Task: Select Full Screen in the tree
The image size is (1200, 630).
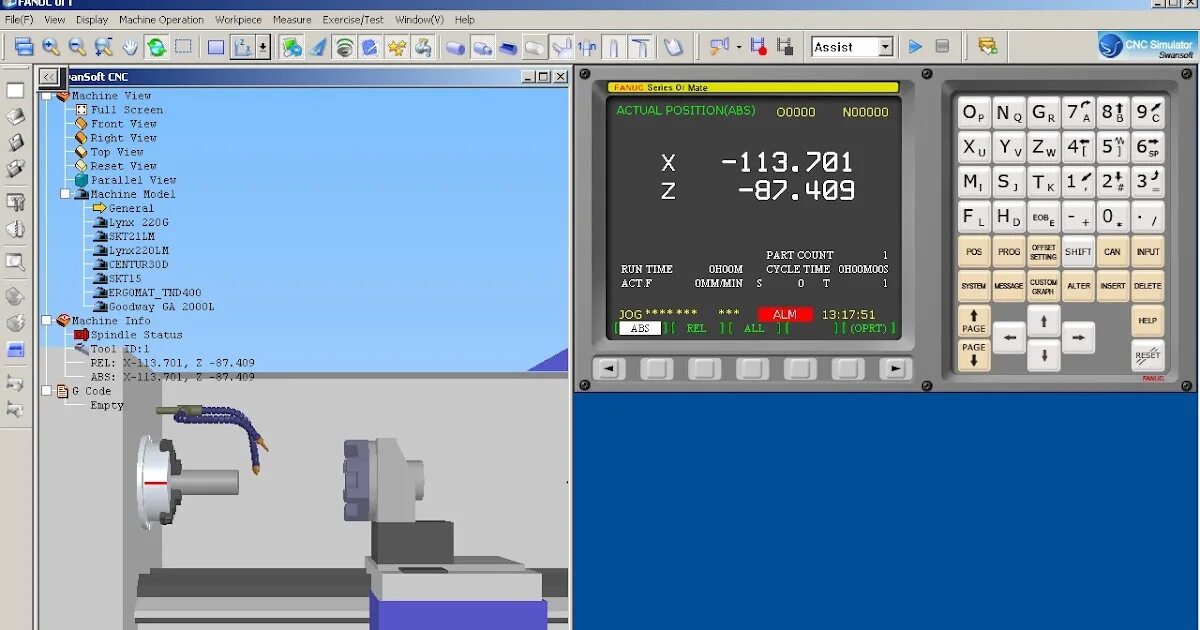Action: (126, 110)
